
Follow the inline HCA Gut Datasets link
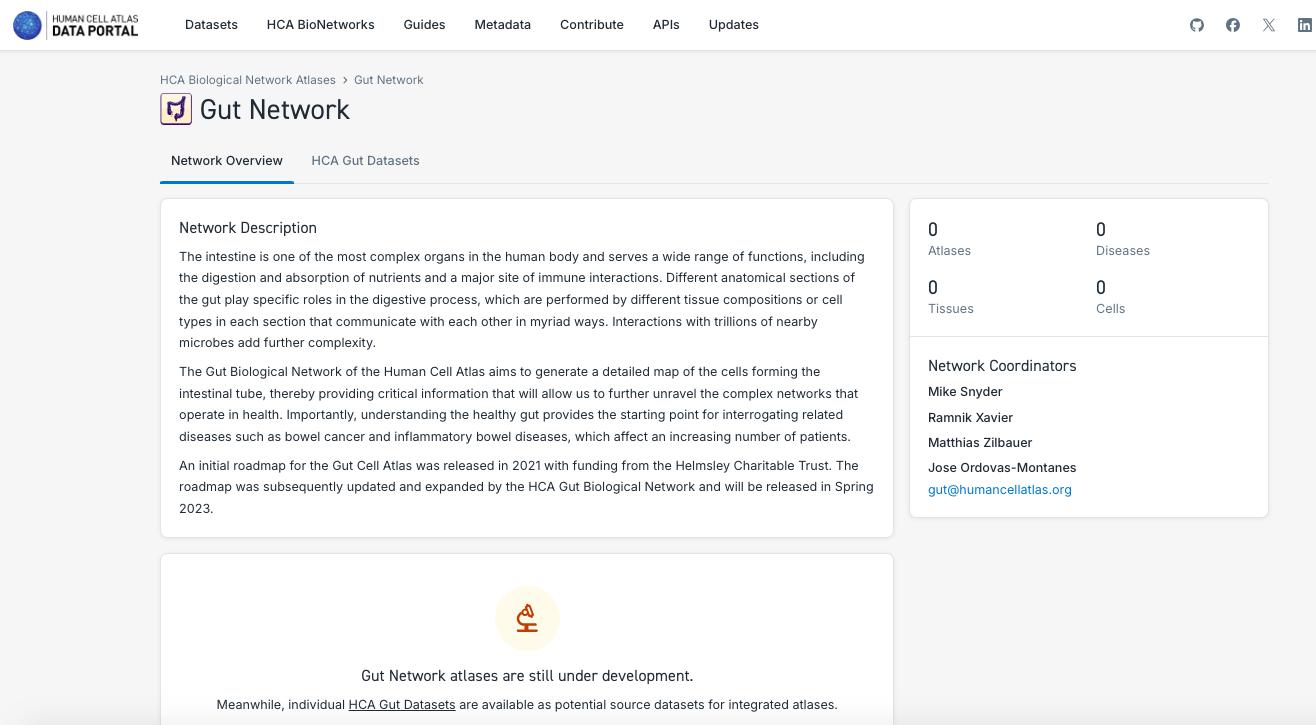[401, 705]
